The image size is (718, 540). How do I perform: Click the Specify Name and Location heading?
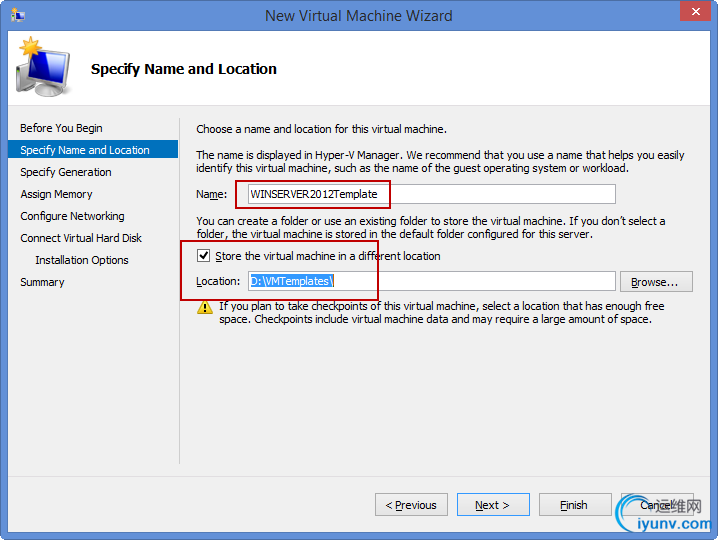(x=184, y=69)
